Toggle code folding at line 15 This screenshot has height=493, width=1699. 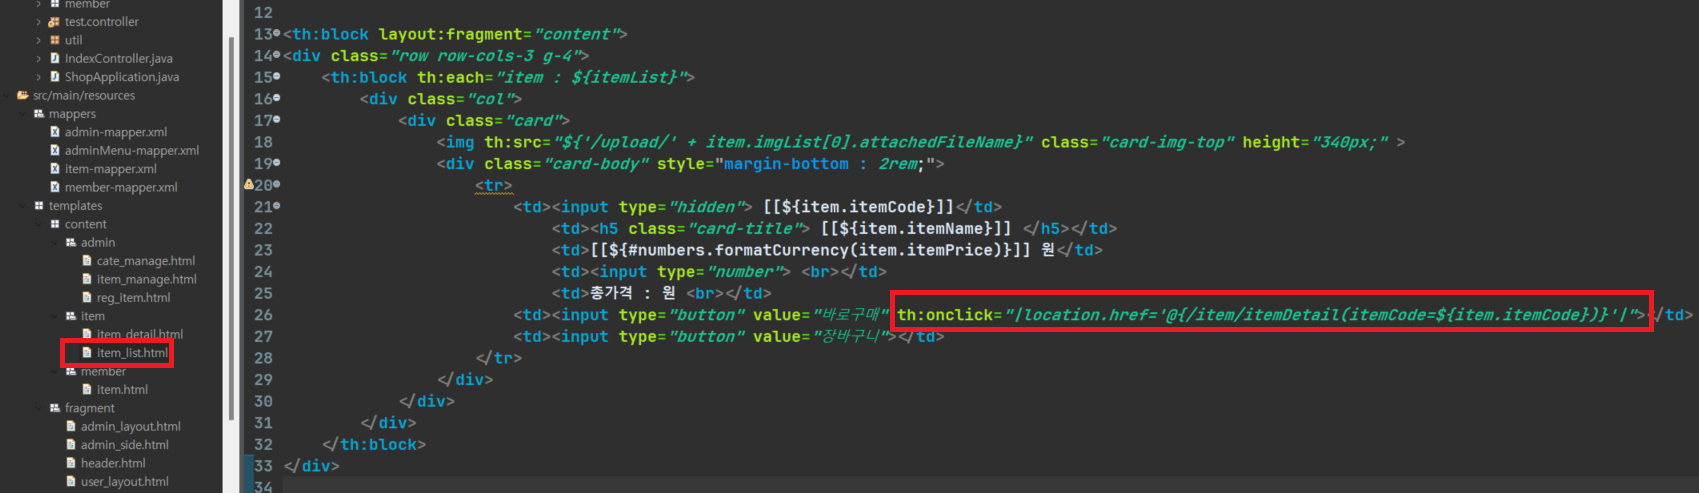click(x=277, y=77)
